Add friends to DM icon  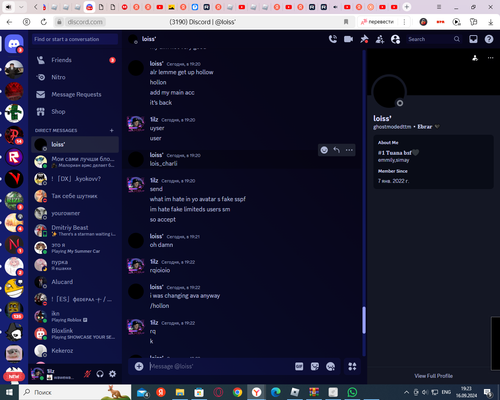pyautogui.click(x=380, y=39)
